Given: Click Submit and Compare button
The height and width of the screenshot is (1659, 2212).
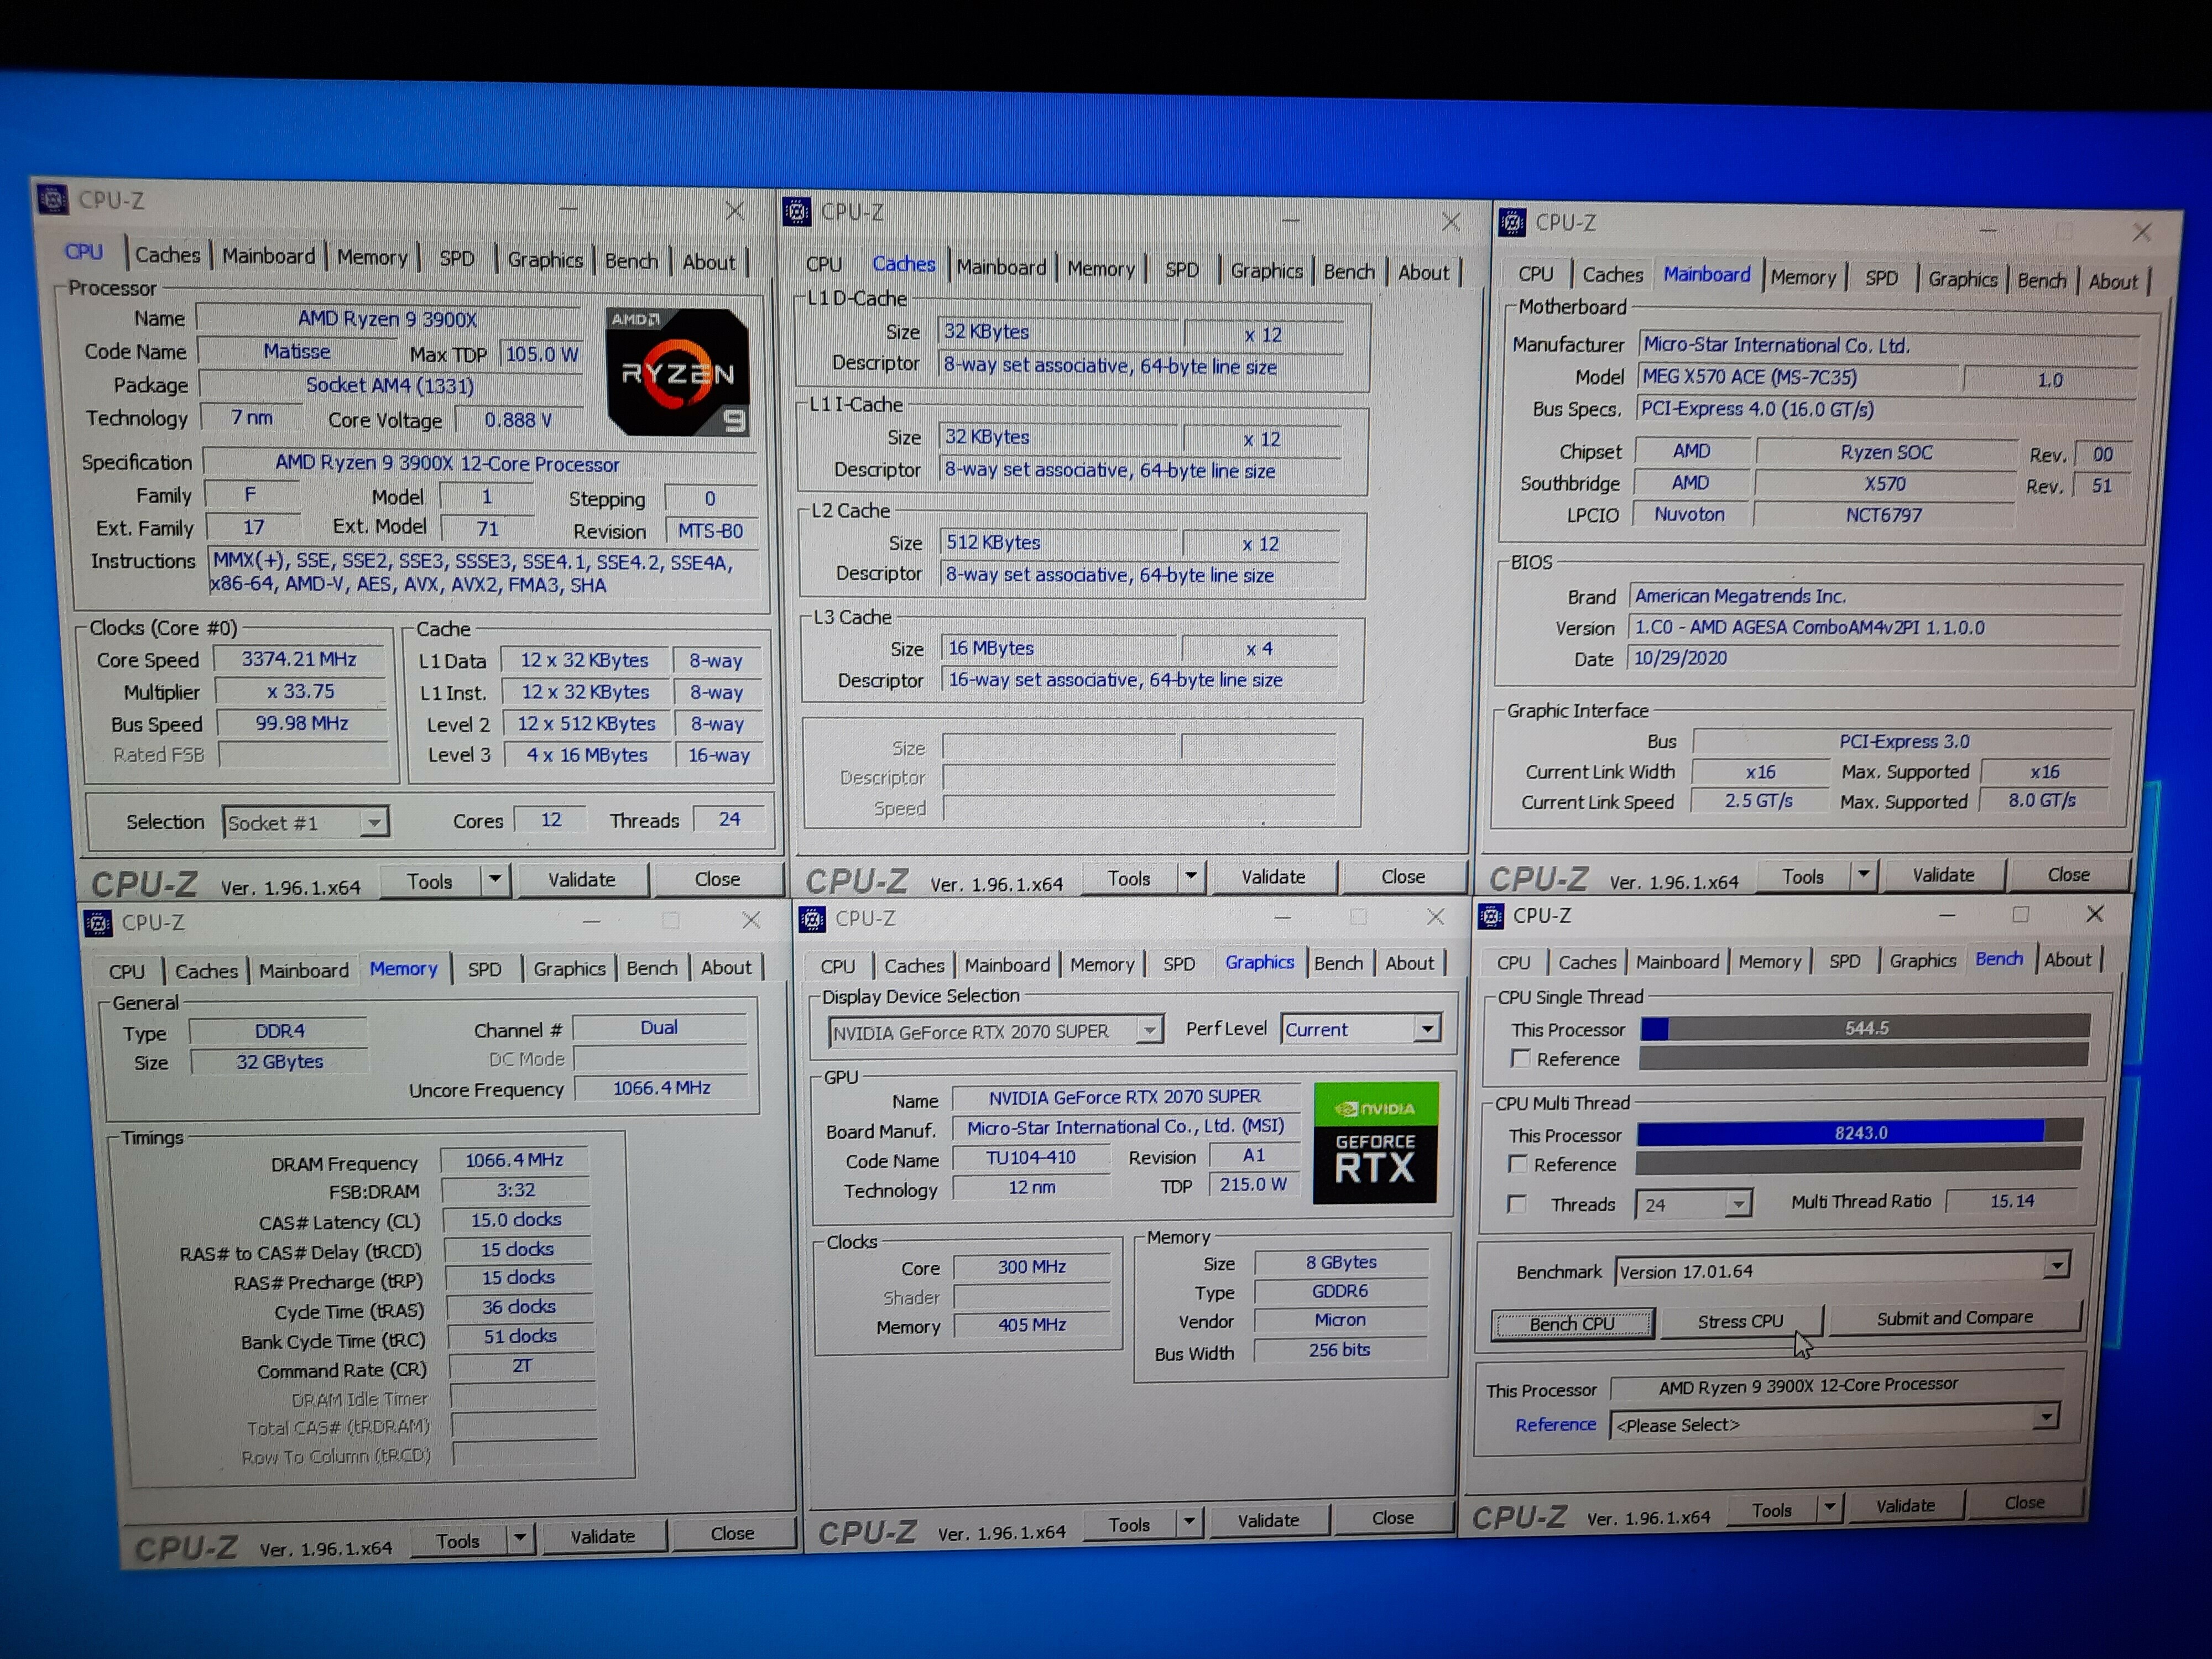Looking at the screenshot, I should coord(1954,1318).
